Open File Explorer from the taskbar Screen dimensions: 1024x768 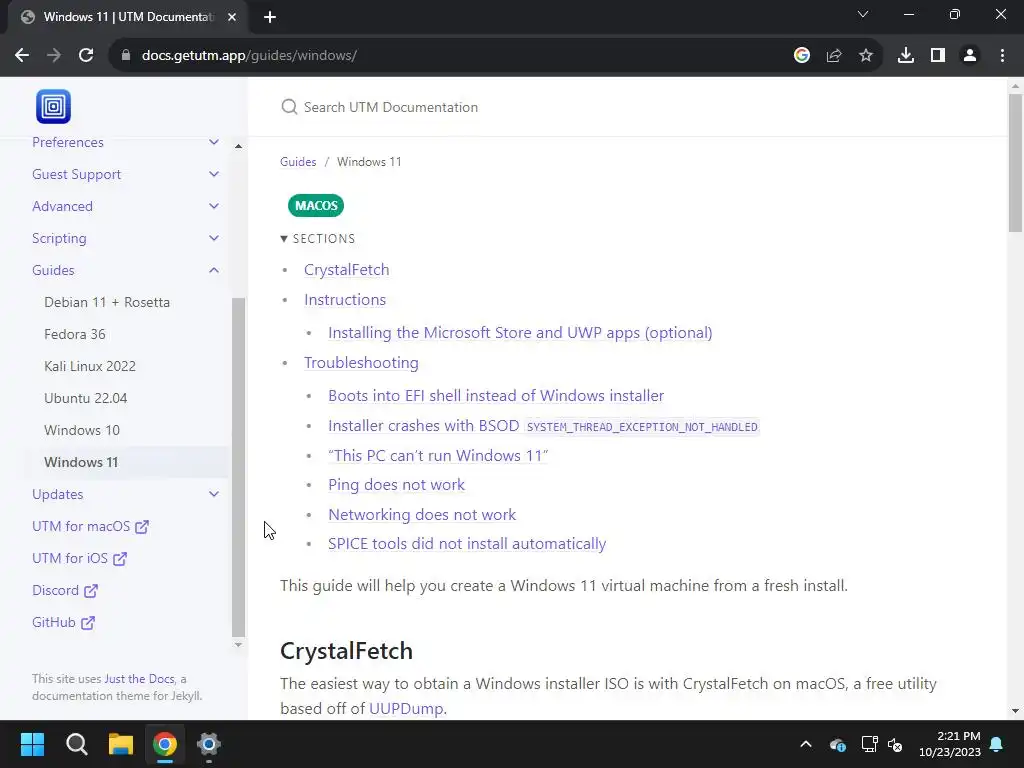point(121,744)
